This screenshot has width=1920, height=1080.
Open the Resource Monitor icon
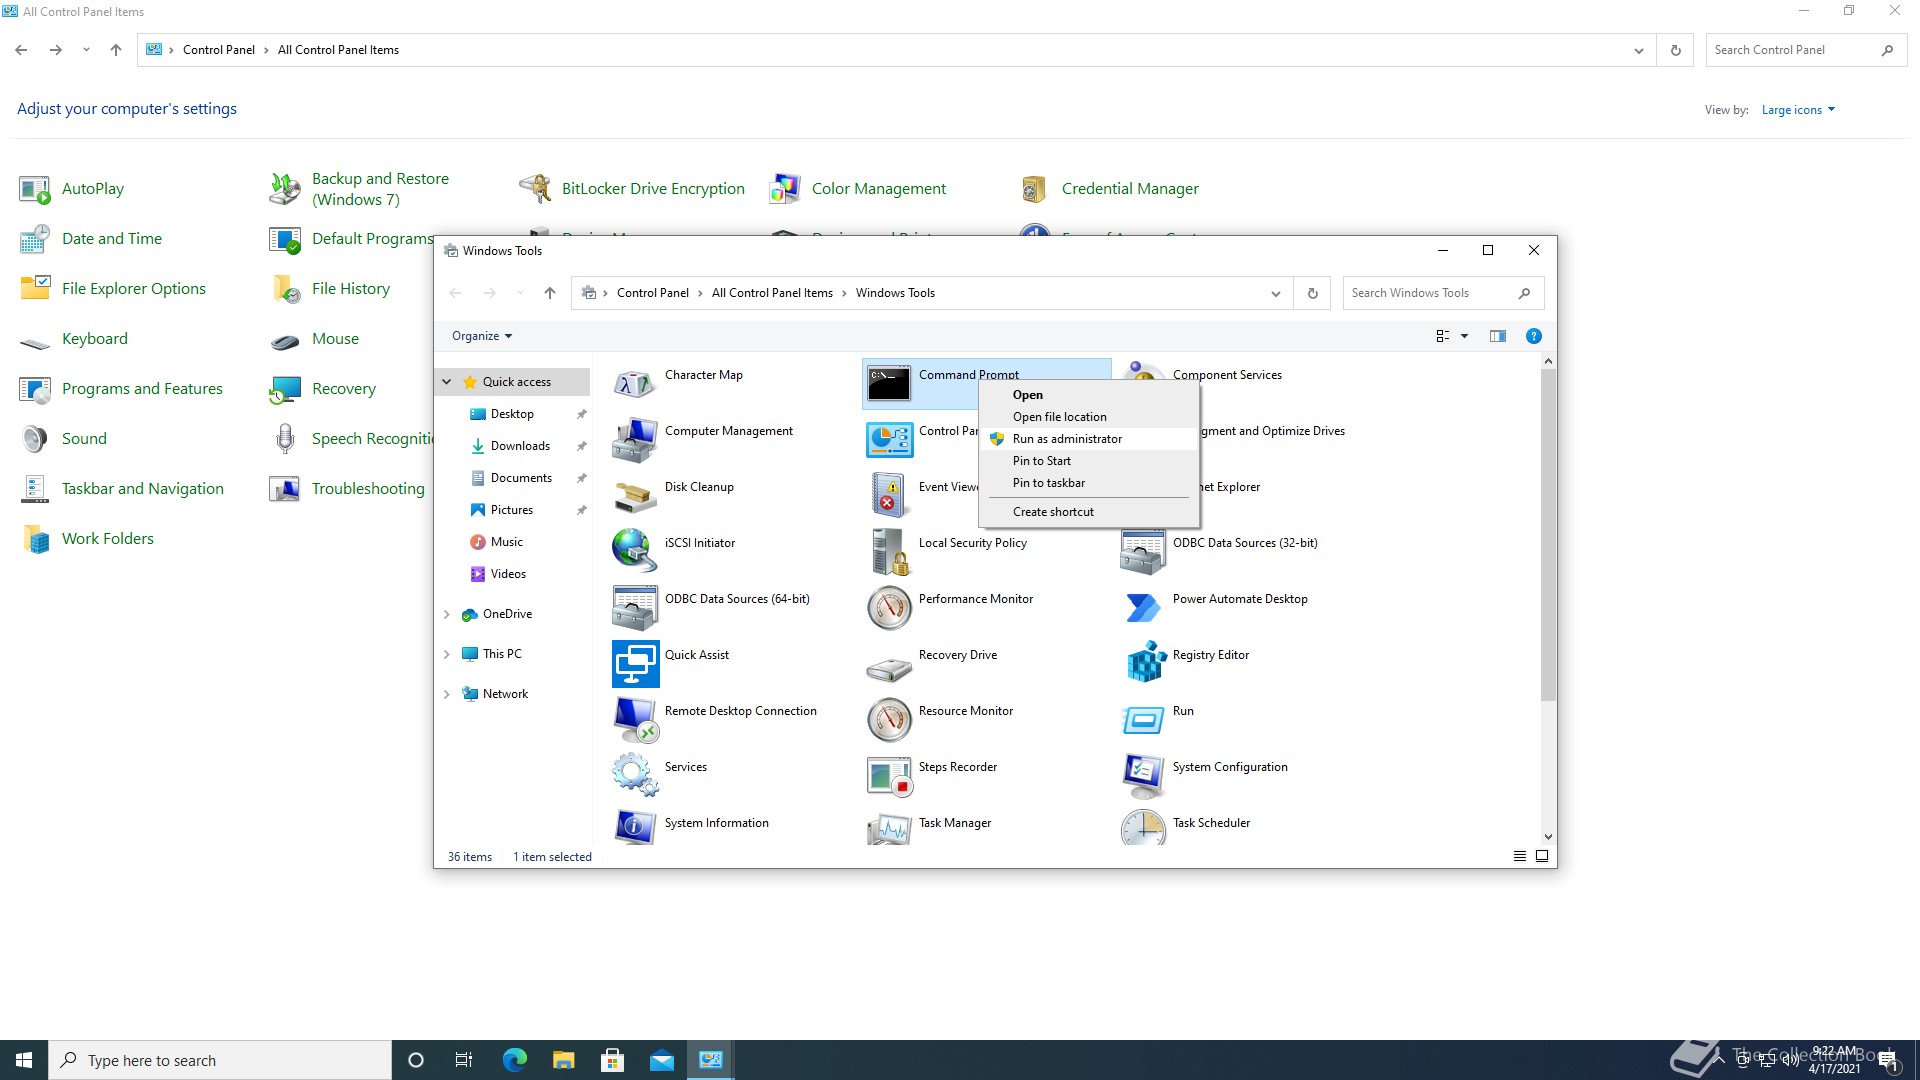[888, 720]
